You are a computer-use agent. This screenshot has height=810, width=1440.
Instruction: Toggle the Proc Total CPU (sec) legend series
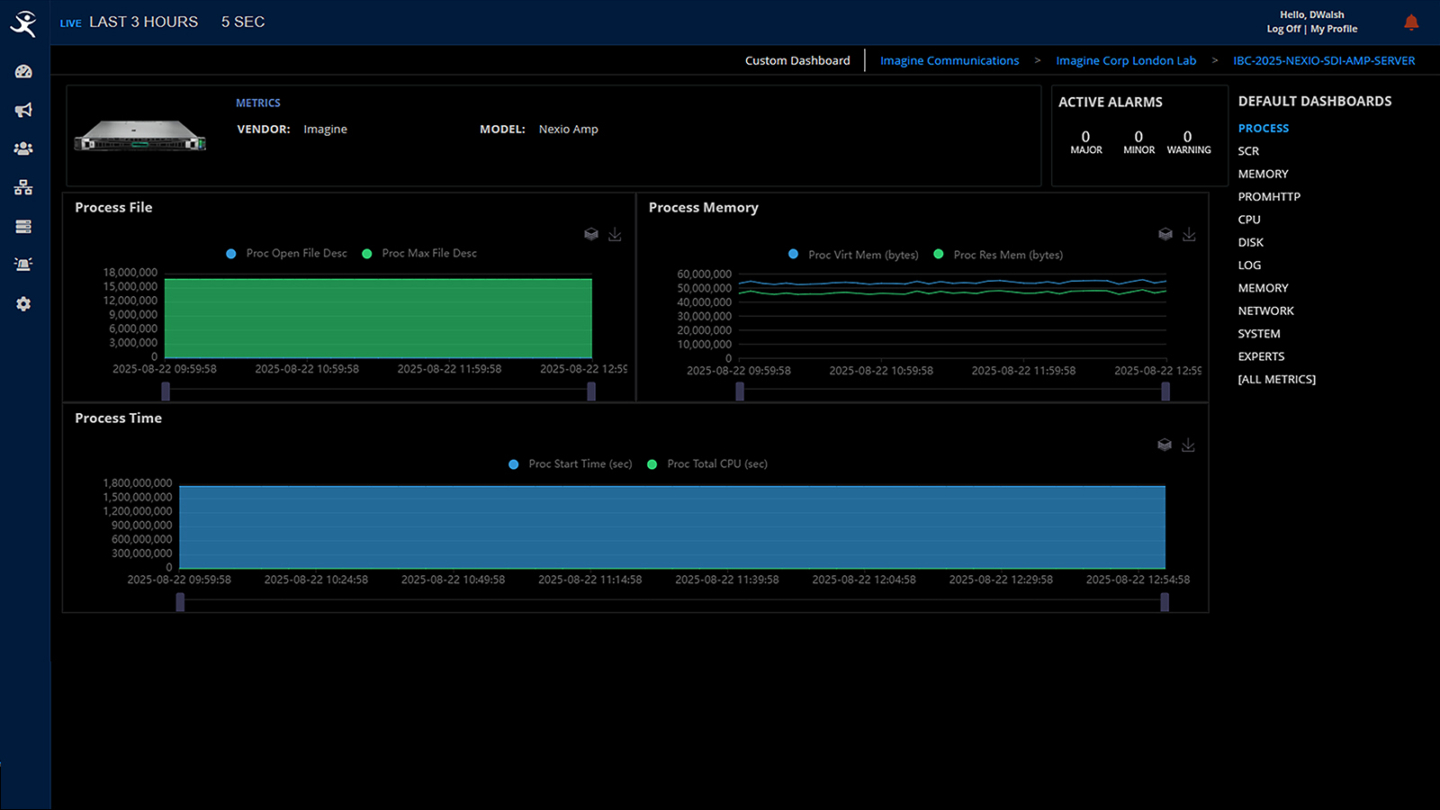click(708, 464)
